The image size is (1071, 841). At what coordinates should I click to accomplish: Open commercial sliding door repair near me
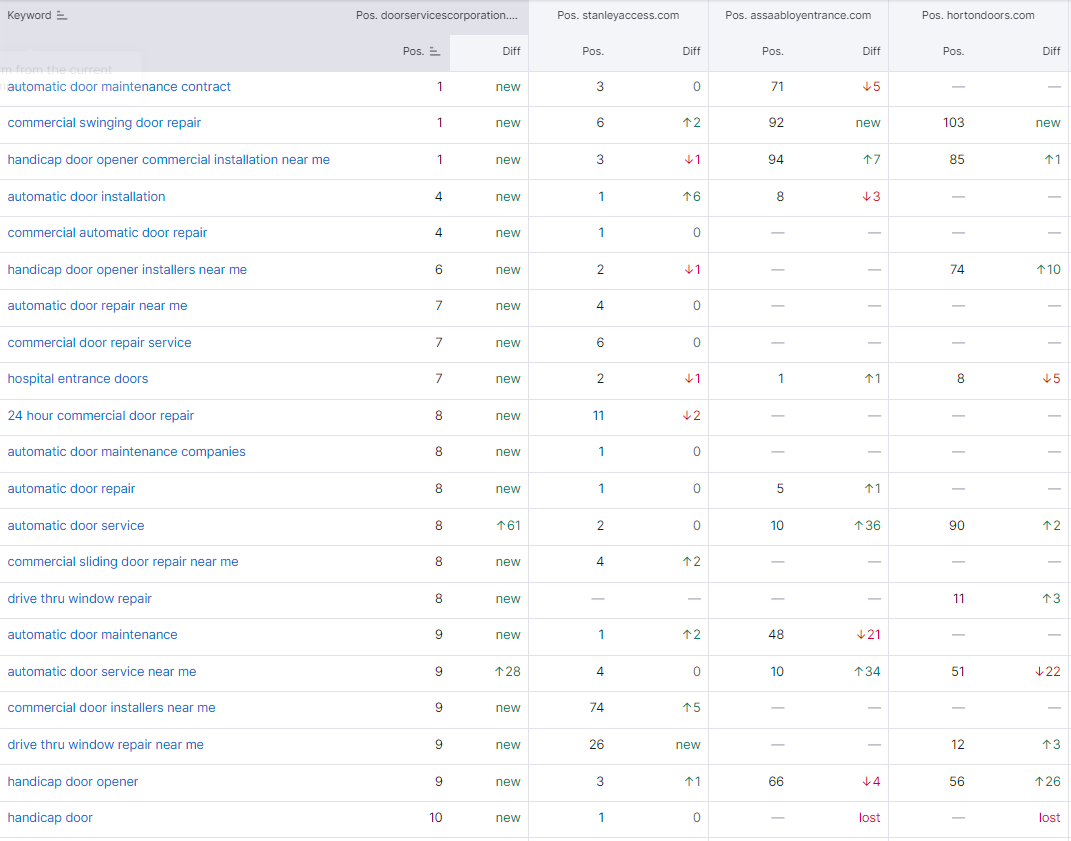click(123, 562)
